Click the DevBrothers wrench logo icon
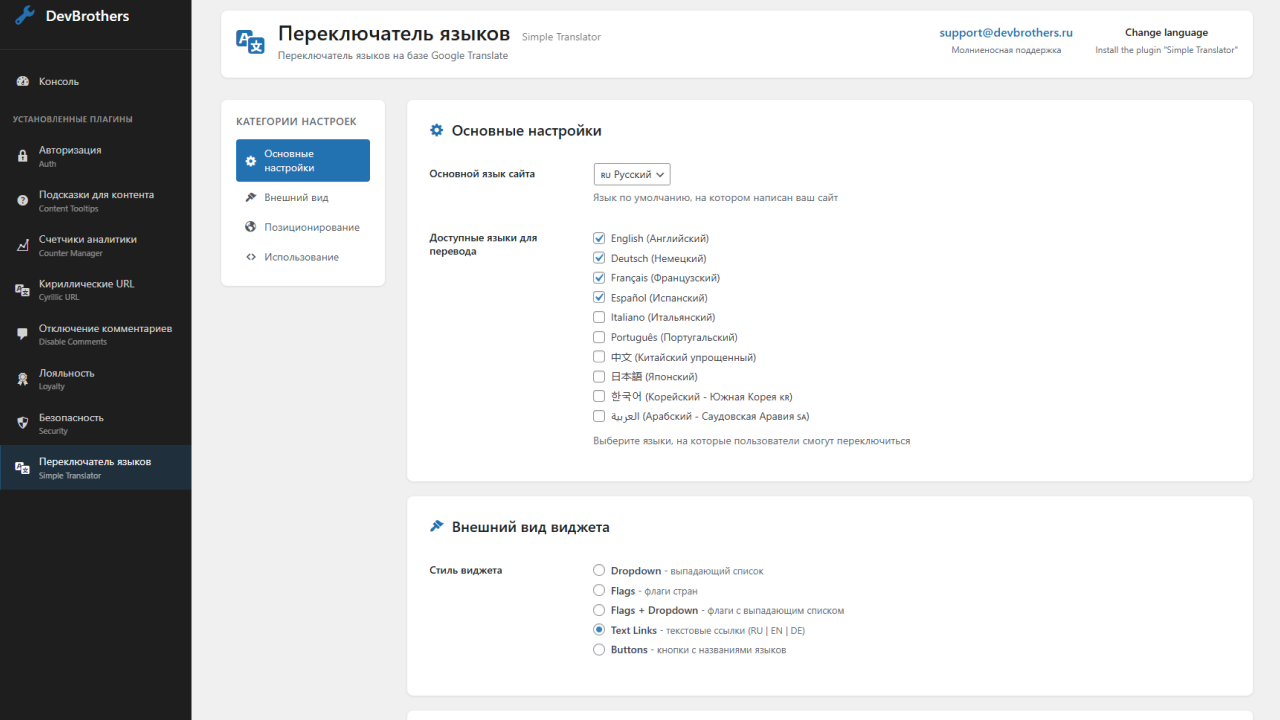 (x=25, y=16)
